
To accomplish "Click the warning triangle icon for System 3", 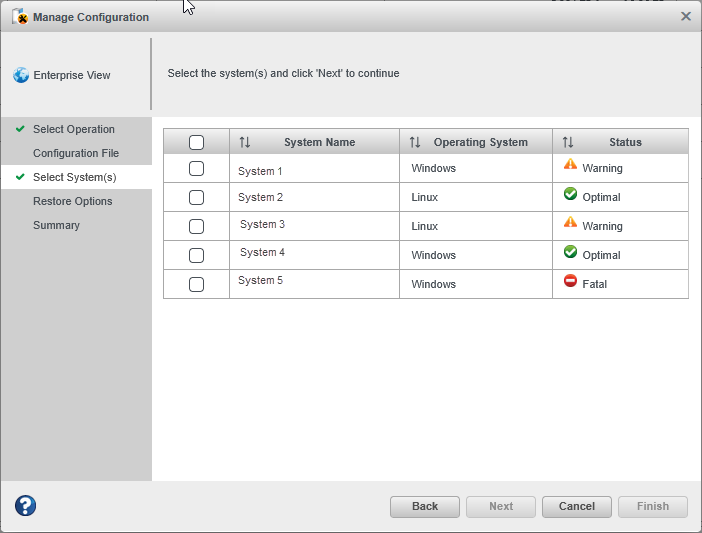I will click(x=570, y=223).
